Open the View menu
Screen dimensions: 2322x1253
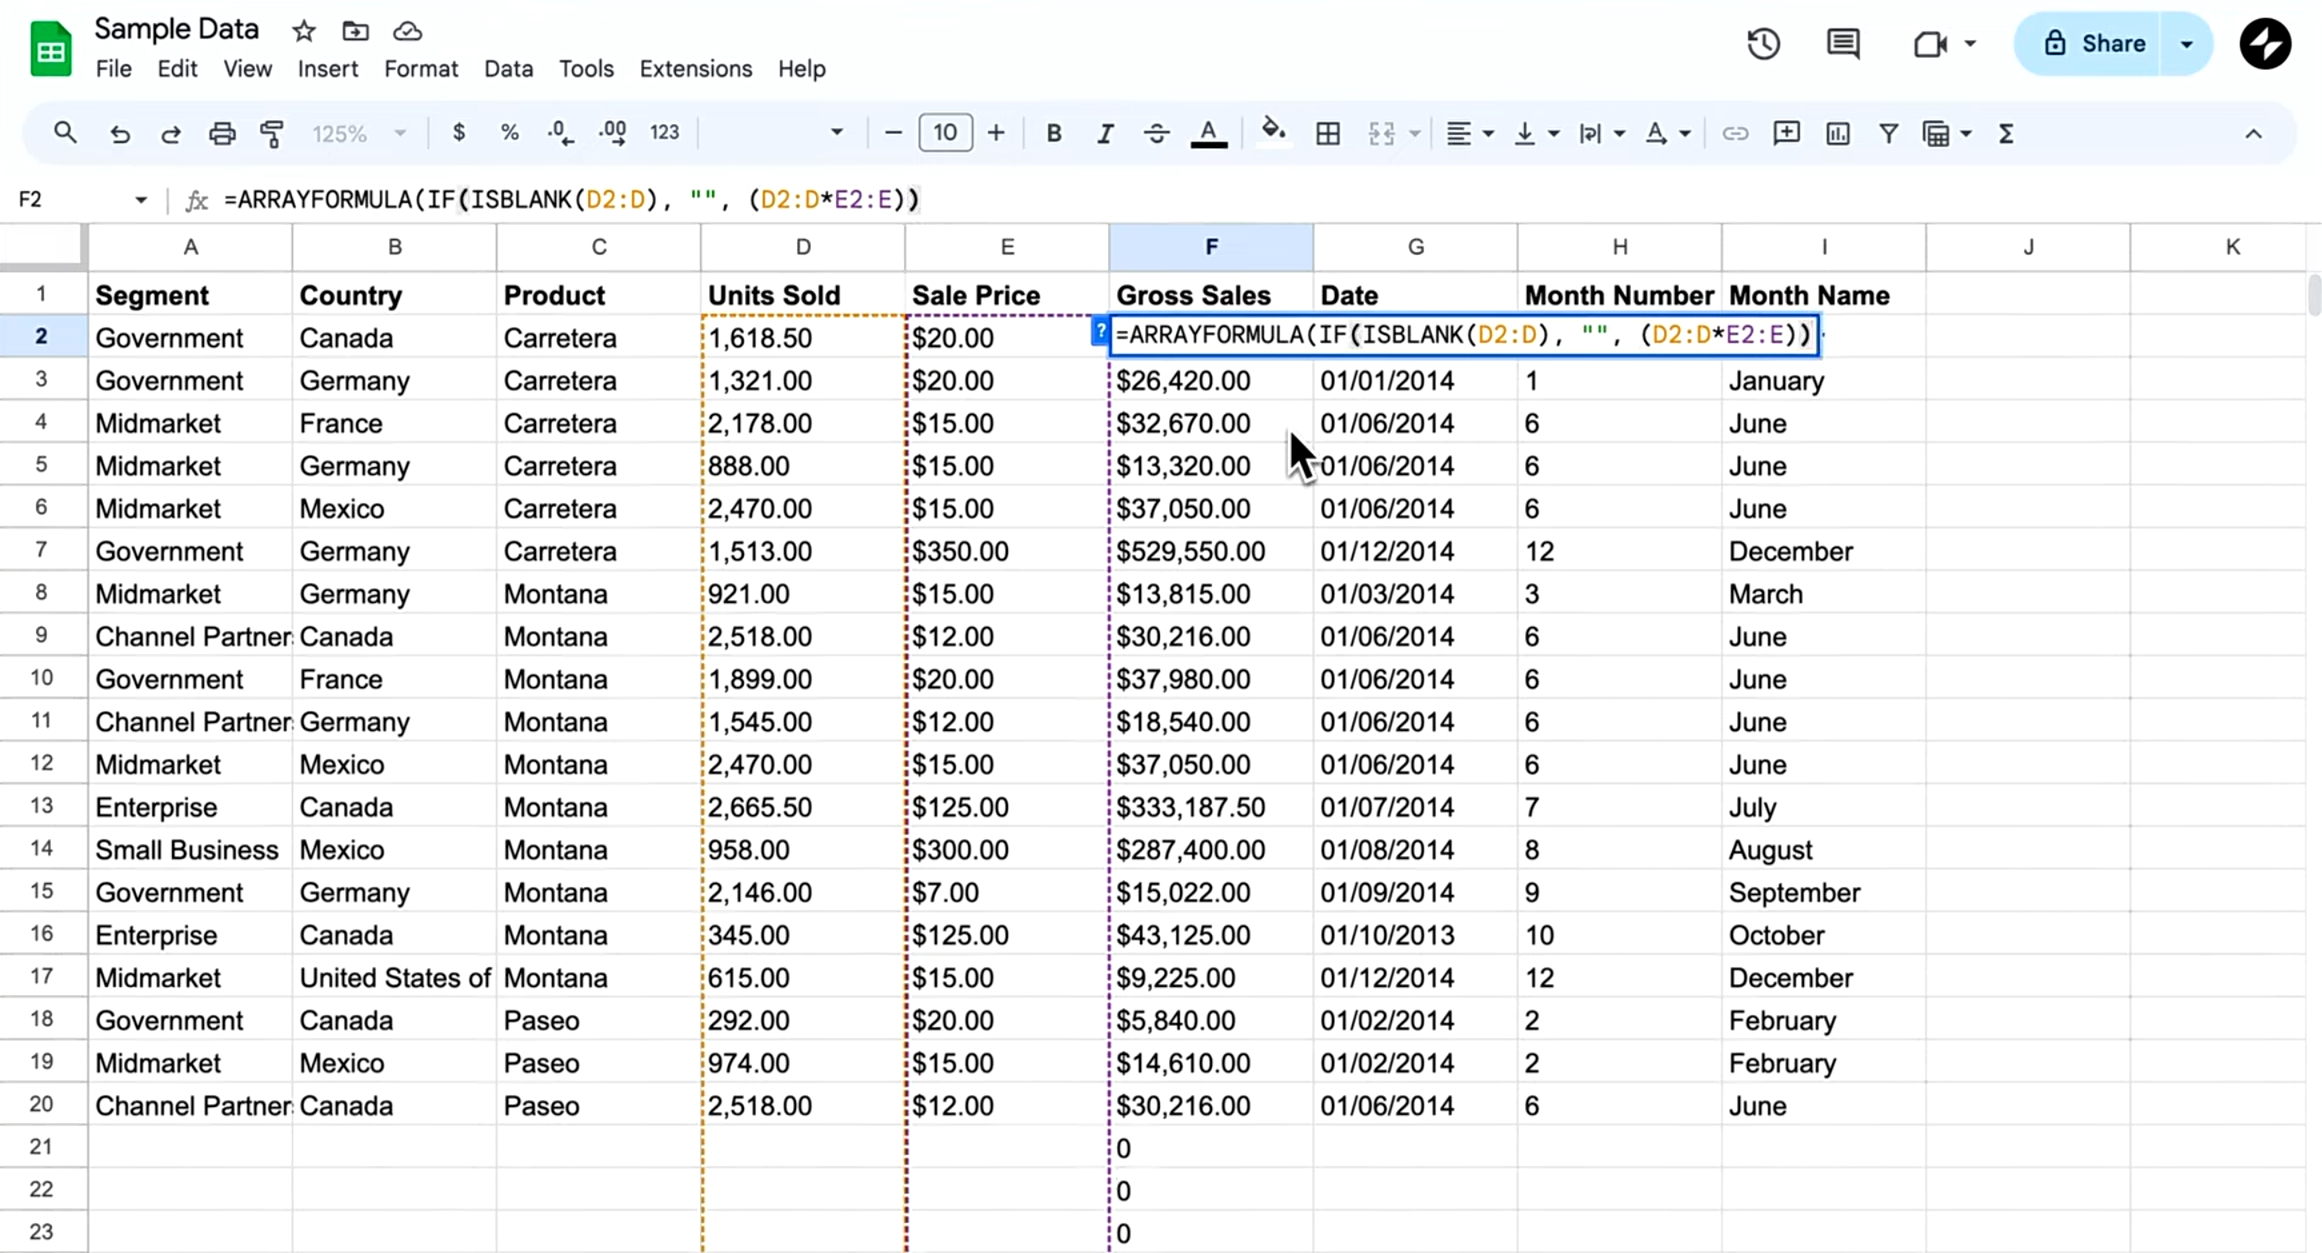pos(247,69)
